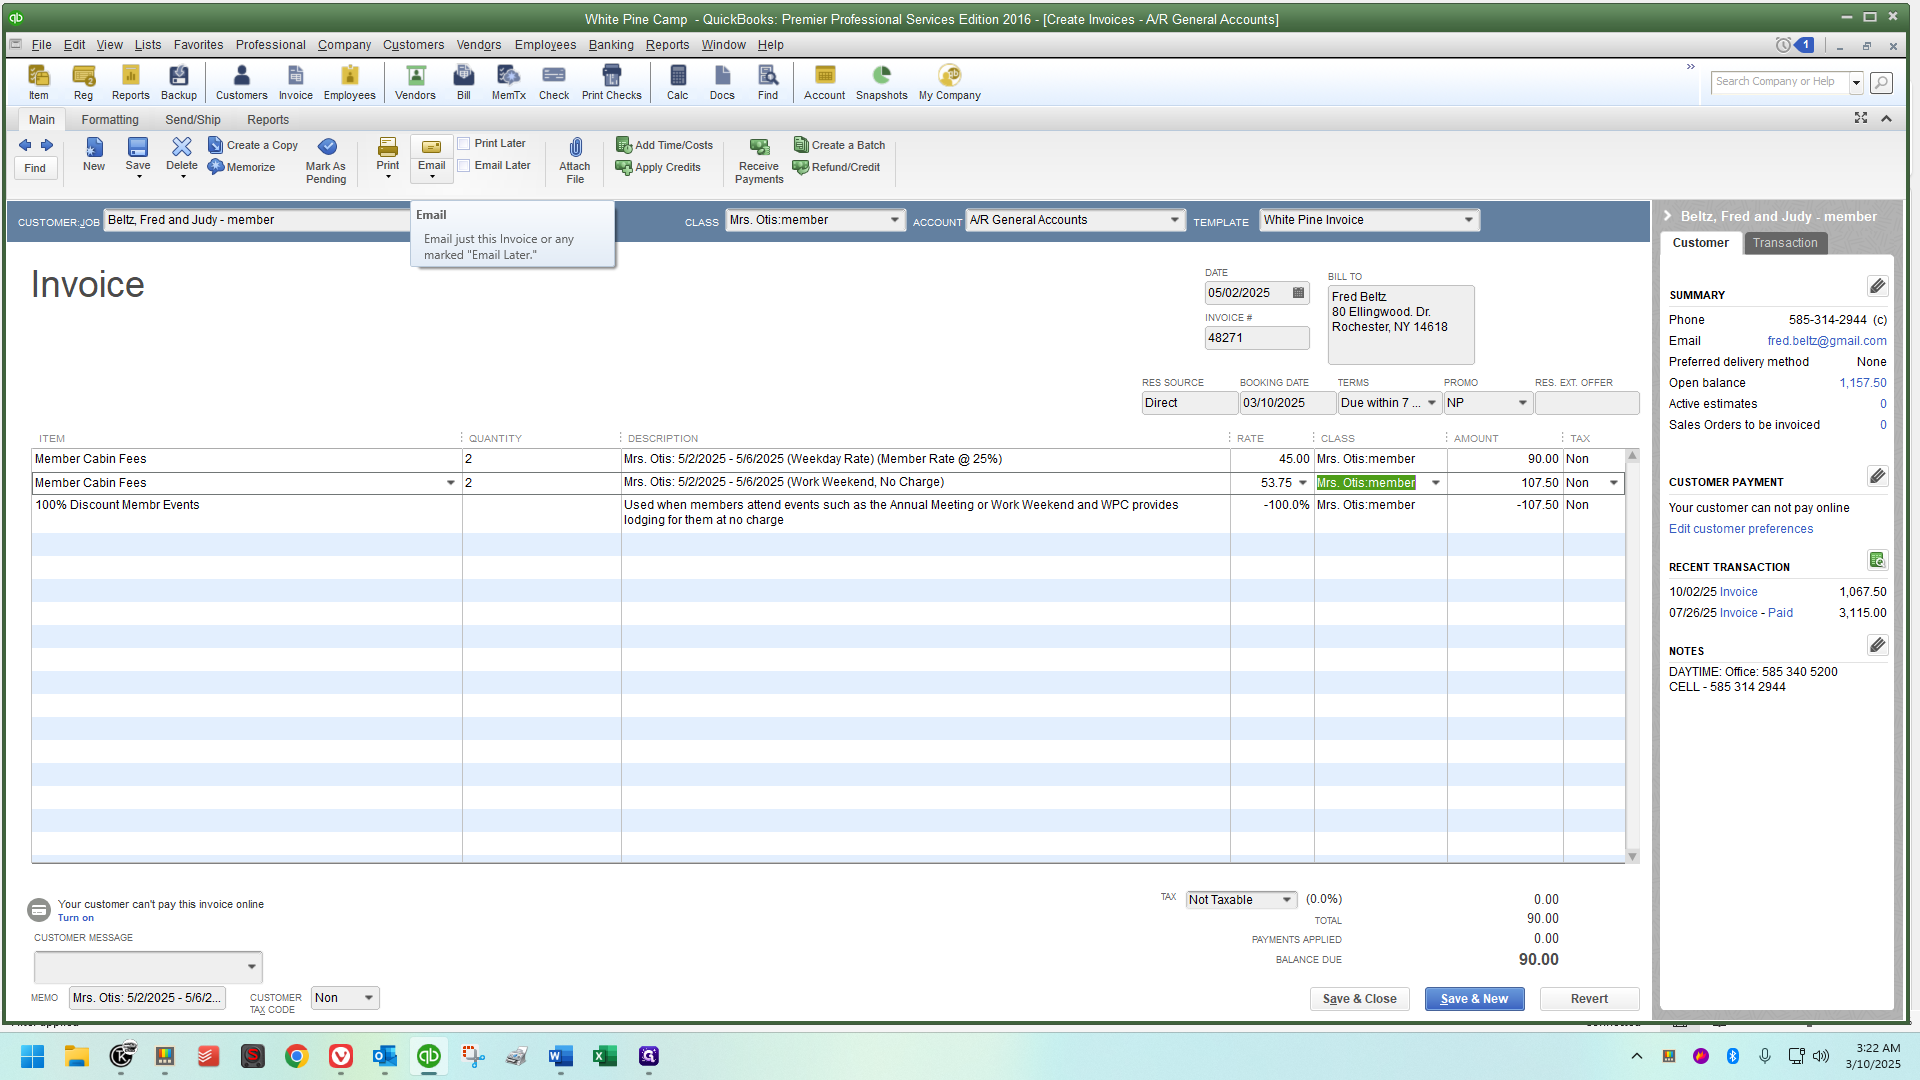Edit customer summary with pencil icon
The image size is (1920, 1080).
pyautogui.click(x=1877, y=287)
